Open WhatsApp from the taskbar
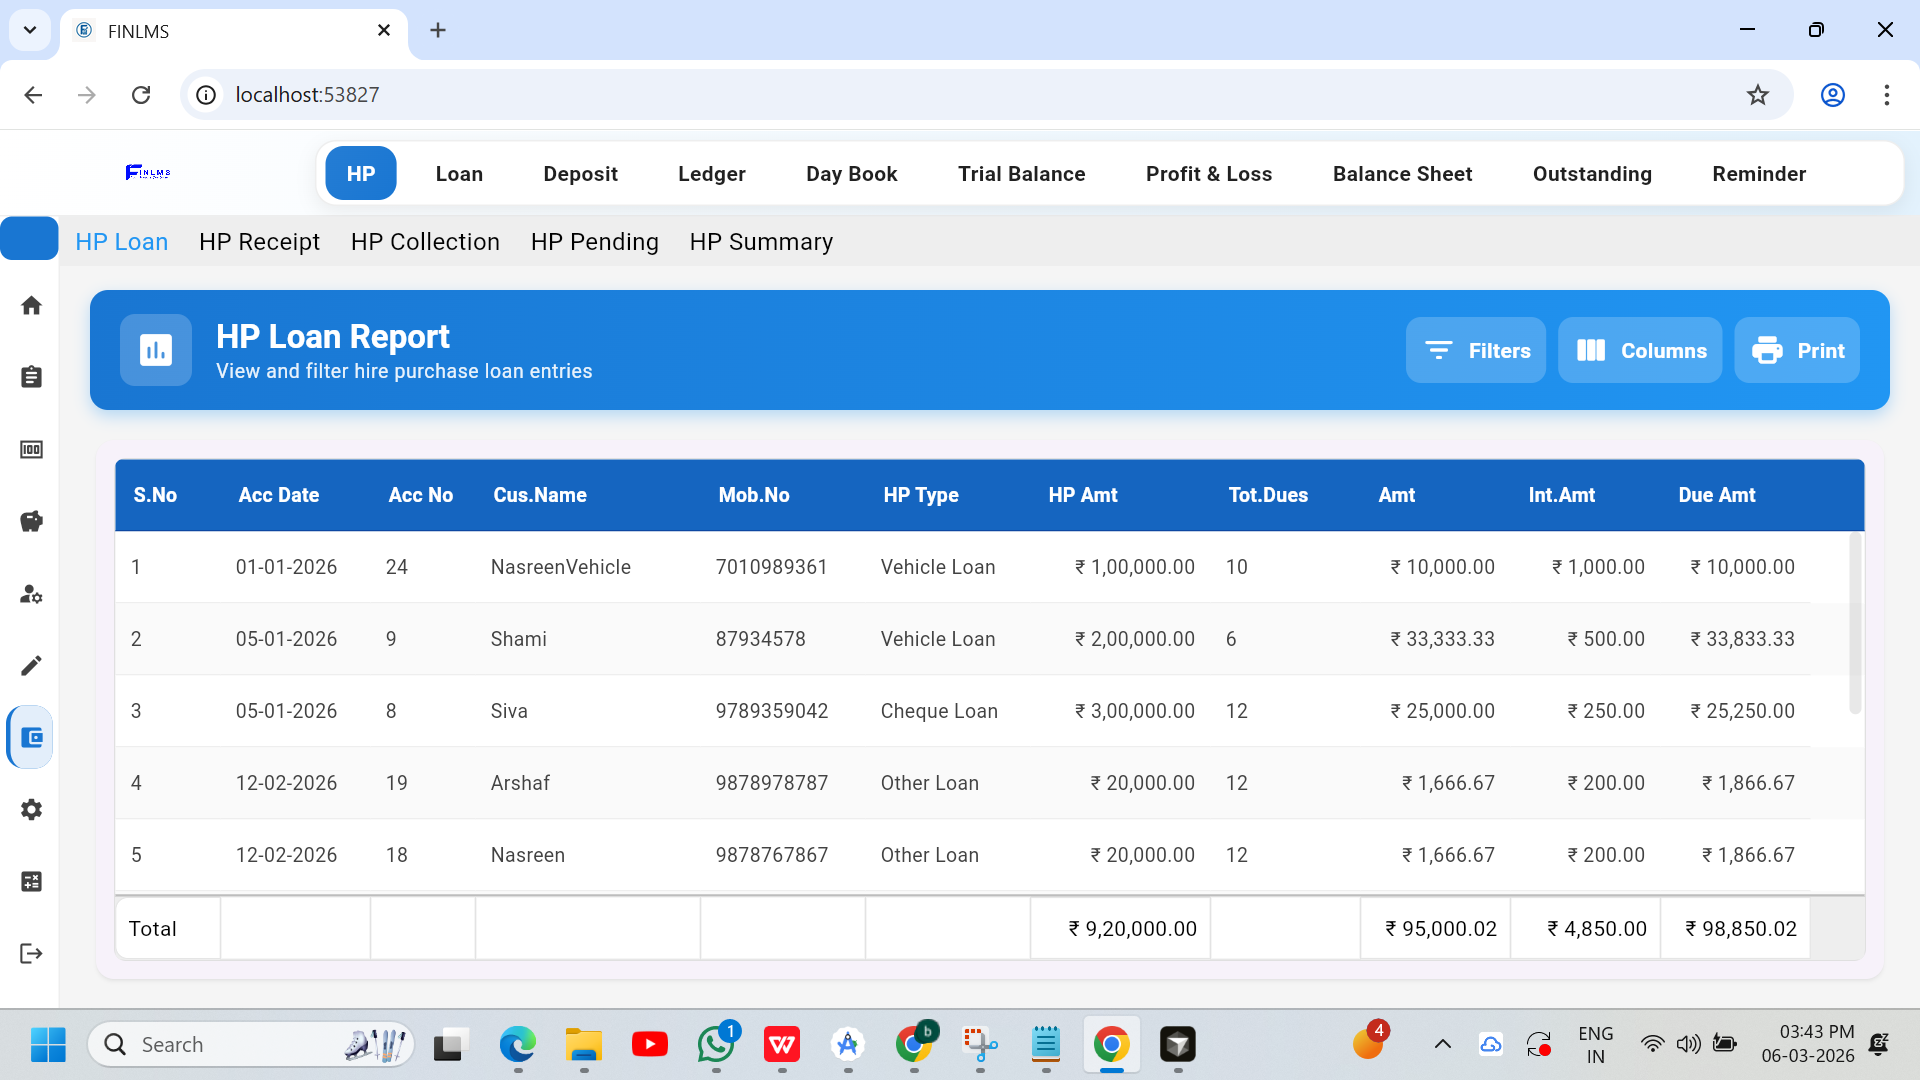The width and height of the screenshot is (1920, 1080). pyautogui.click(x=716, y=1045)
